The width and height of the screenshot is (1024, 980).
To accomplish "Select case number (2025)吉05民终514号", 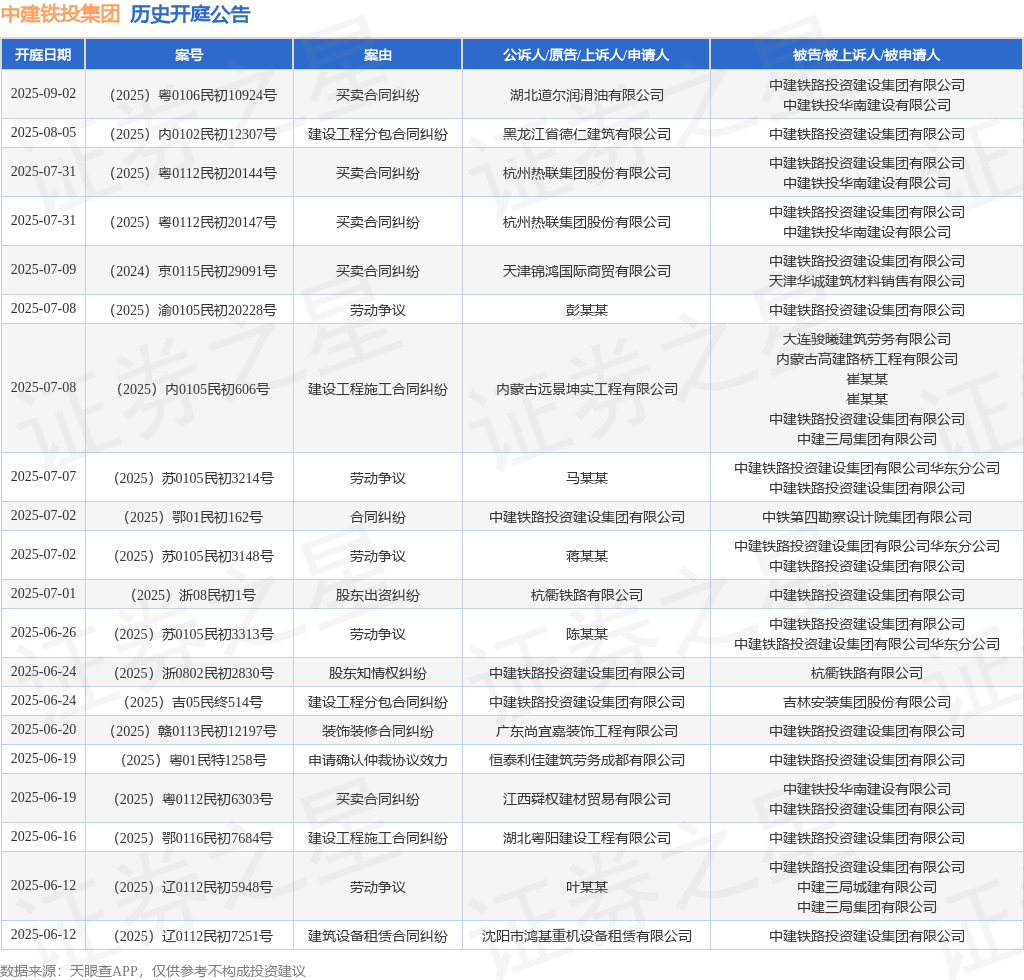I will point(193,702).
